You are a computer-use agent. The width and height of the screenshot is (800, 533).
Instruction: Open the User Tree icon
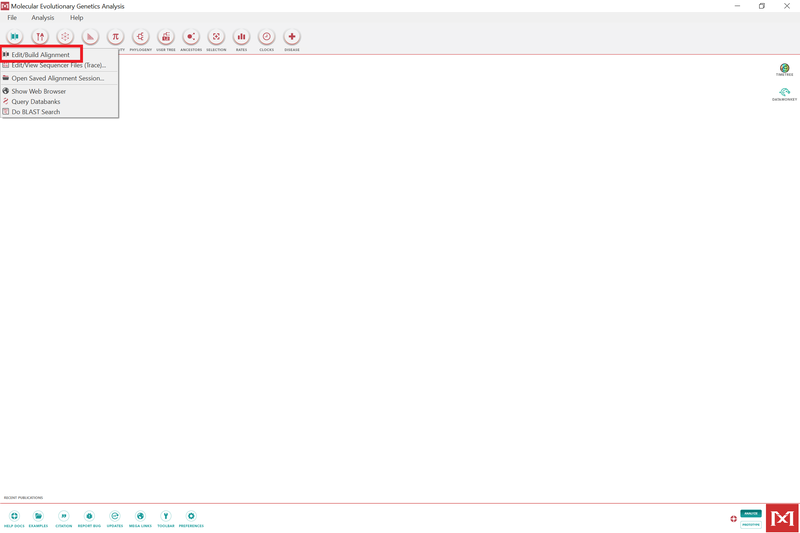(166, 37)
